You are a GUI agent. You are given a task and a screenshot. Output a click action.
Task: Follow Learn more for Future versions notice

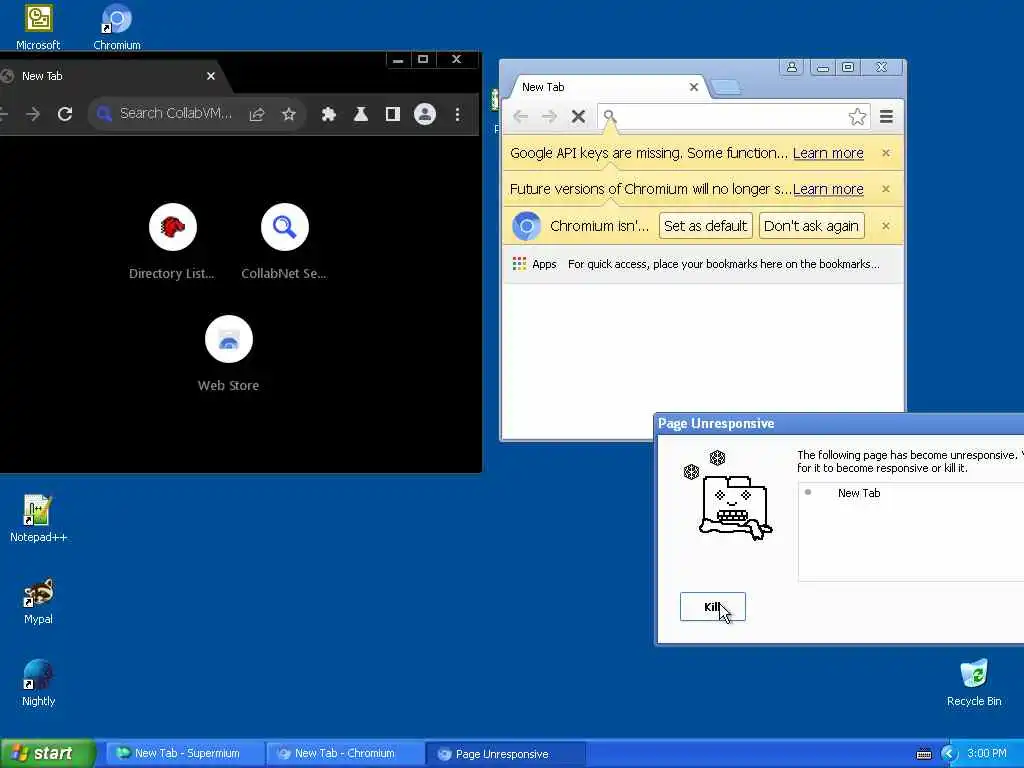pyautogui.click(x=828, y=189)
